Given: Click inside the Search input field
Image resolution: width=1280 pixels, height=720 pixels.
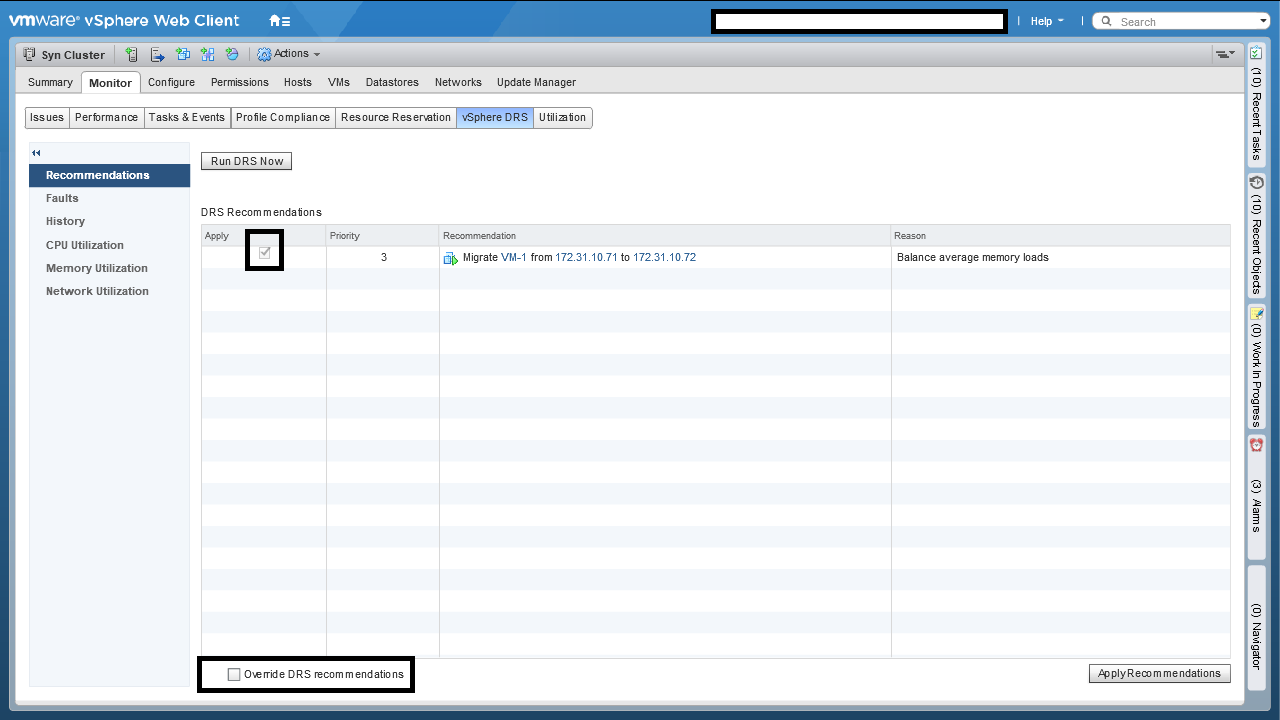Looking at the screenshot, I should (x=1180, y=21).
